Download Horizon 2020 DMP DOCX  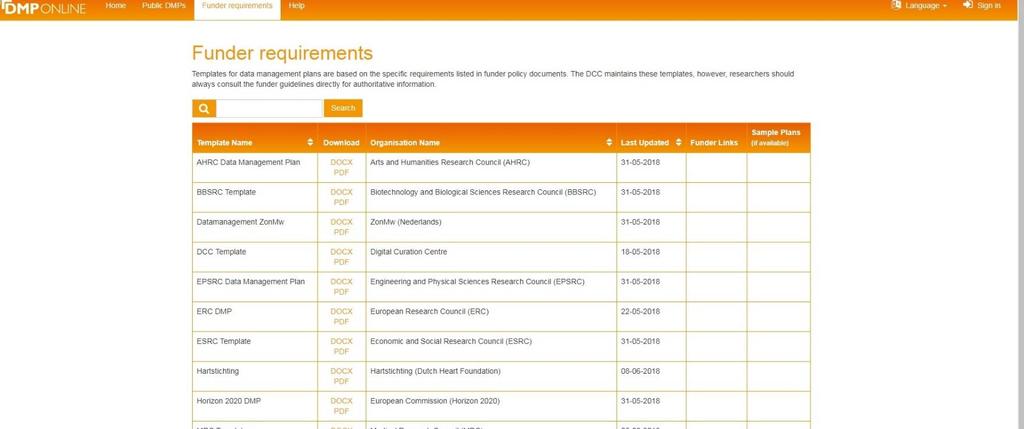(x=341, y=402)
